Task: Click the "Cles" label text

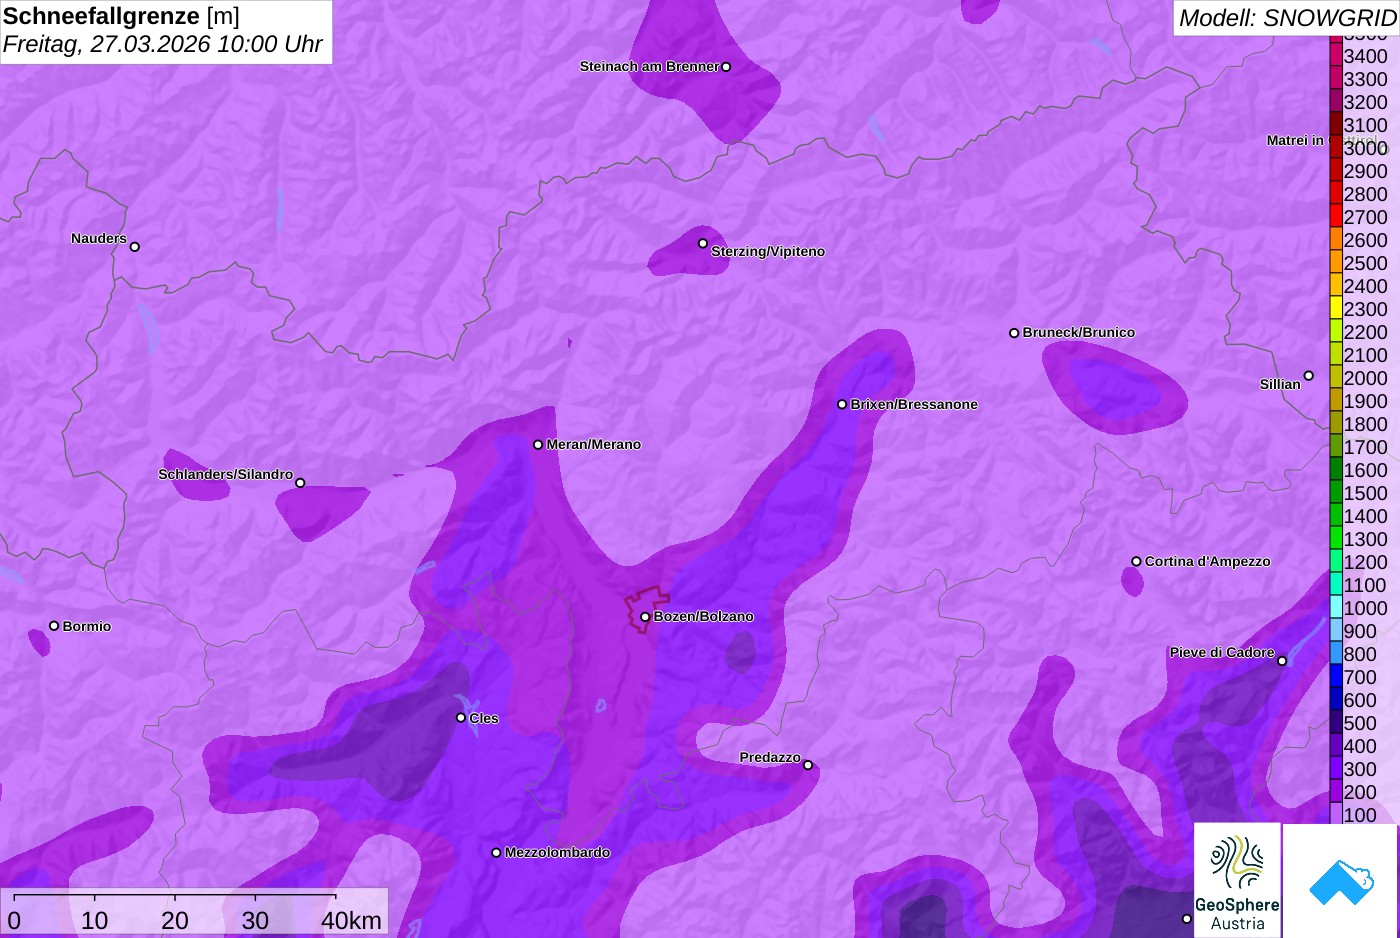Action: pyautogui.click(x=484, y=719)
